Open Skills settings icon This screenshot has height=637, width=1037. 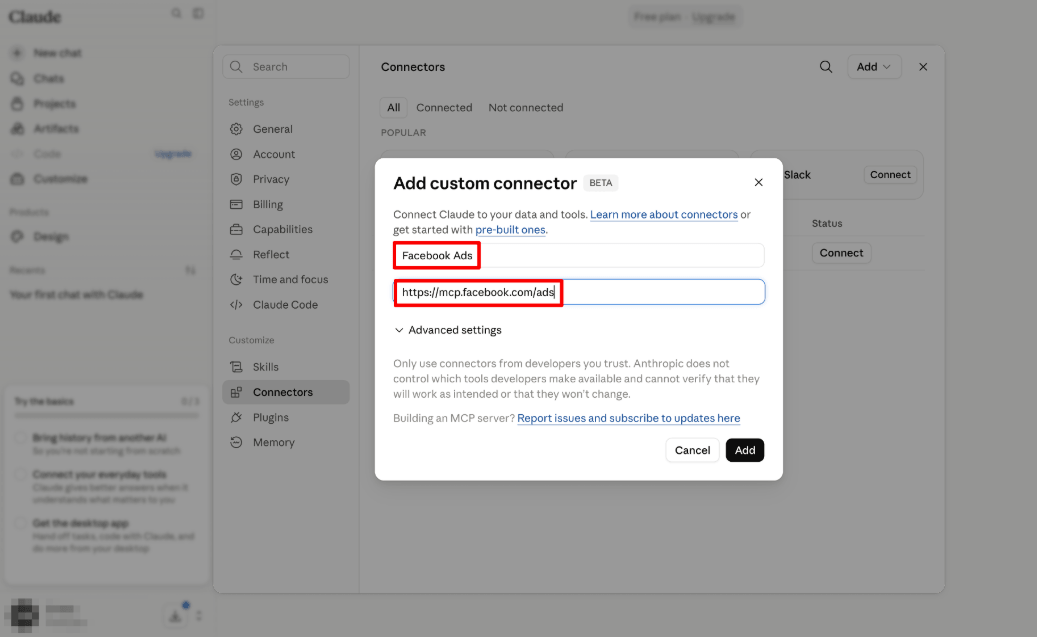coord(236,367)
